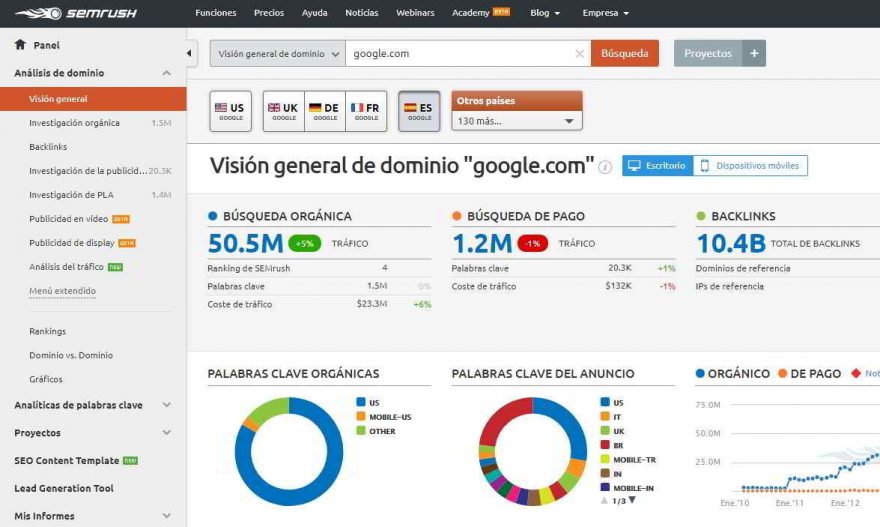Click the plus icon beside Proyectos
The height and width of the screenshot is (527, 880).
754,54
